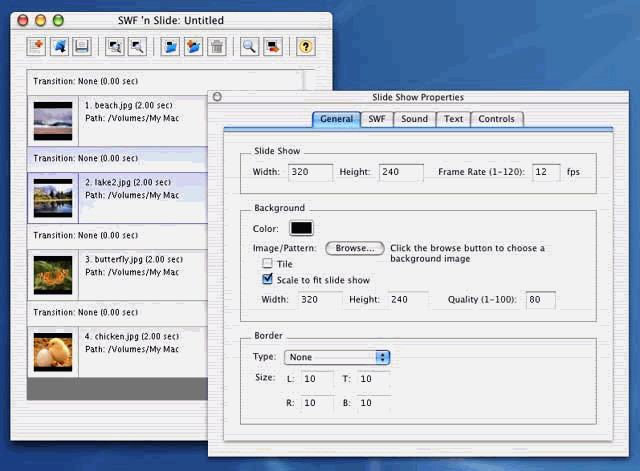Click the '4. chicken.jpg (2.00 sec)' text

(x=132, y=337)
